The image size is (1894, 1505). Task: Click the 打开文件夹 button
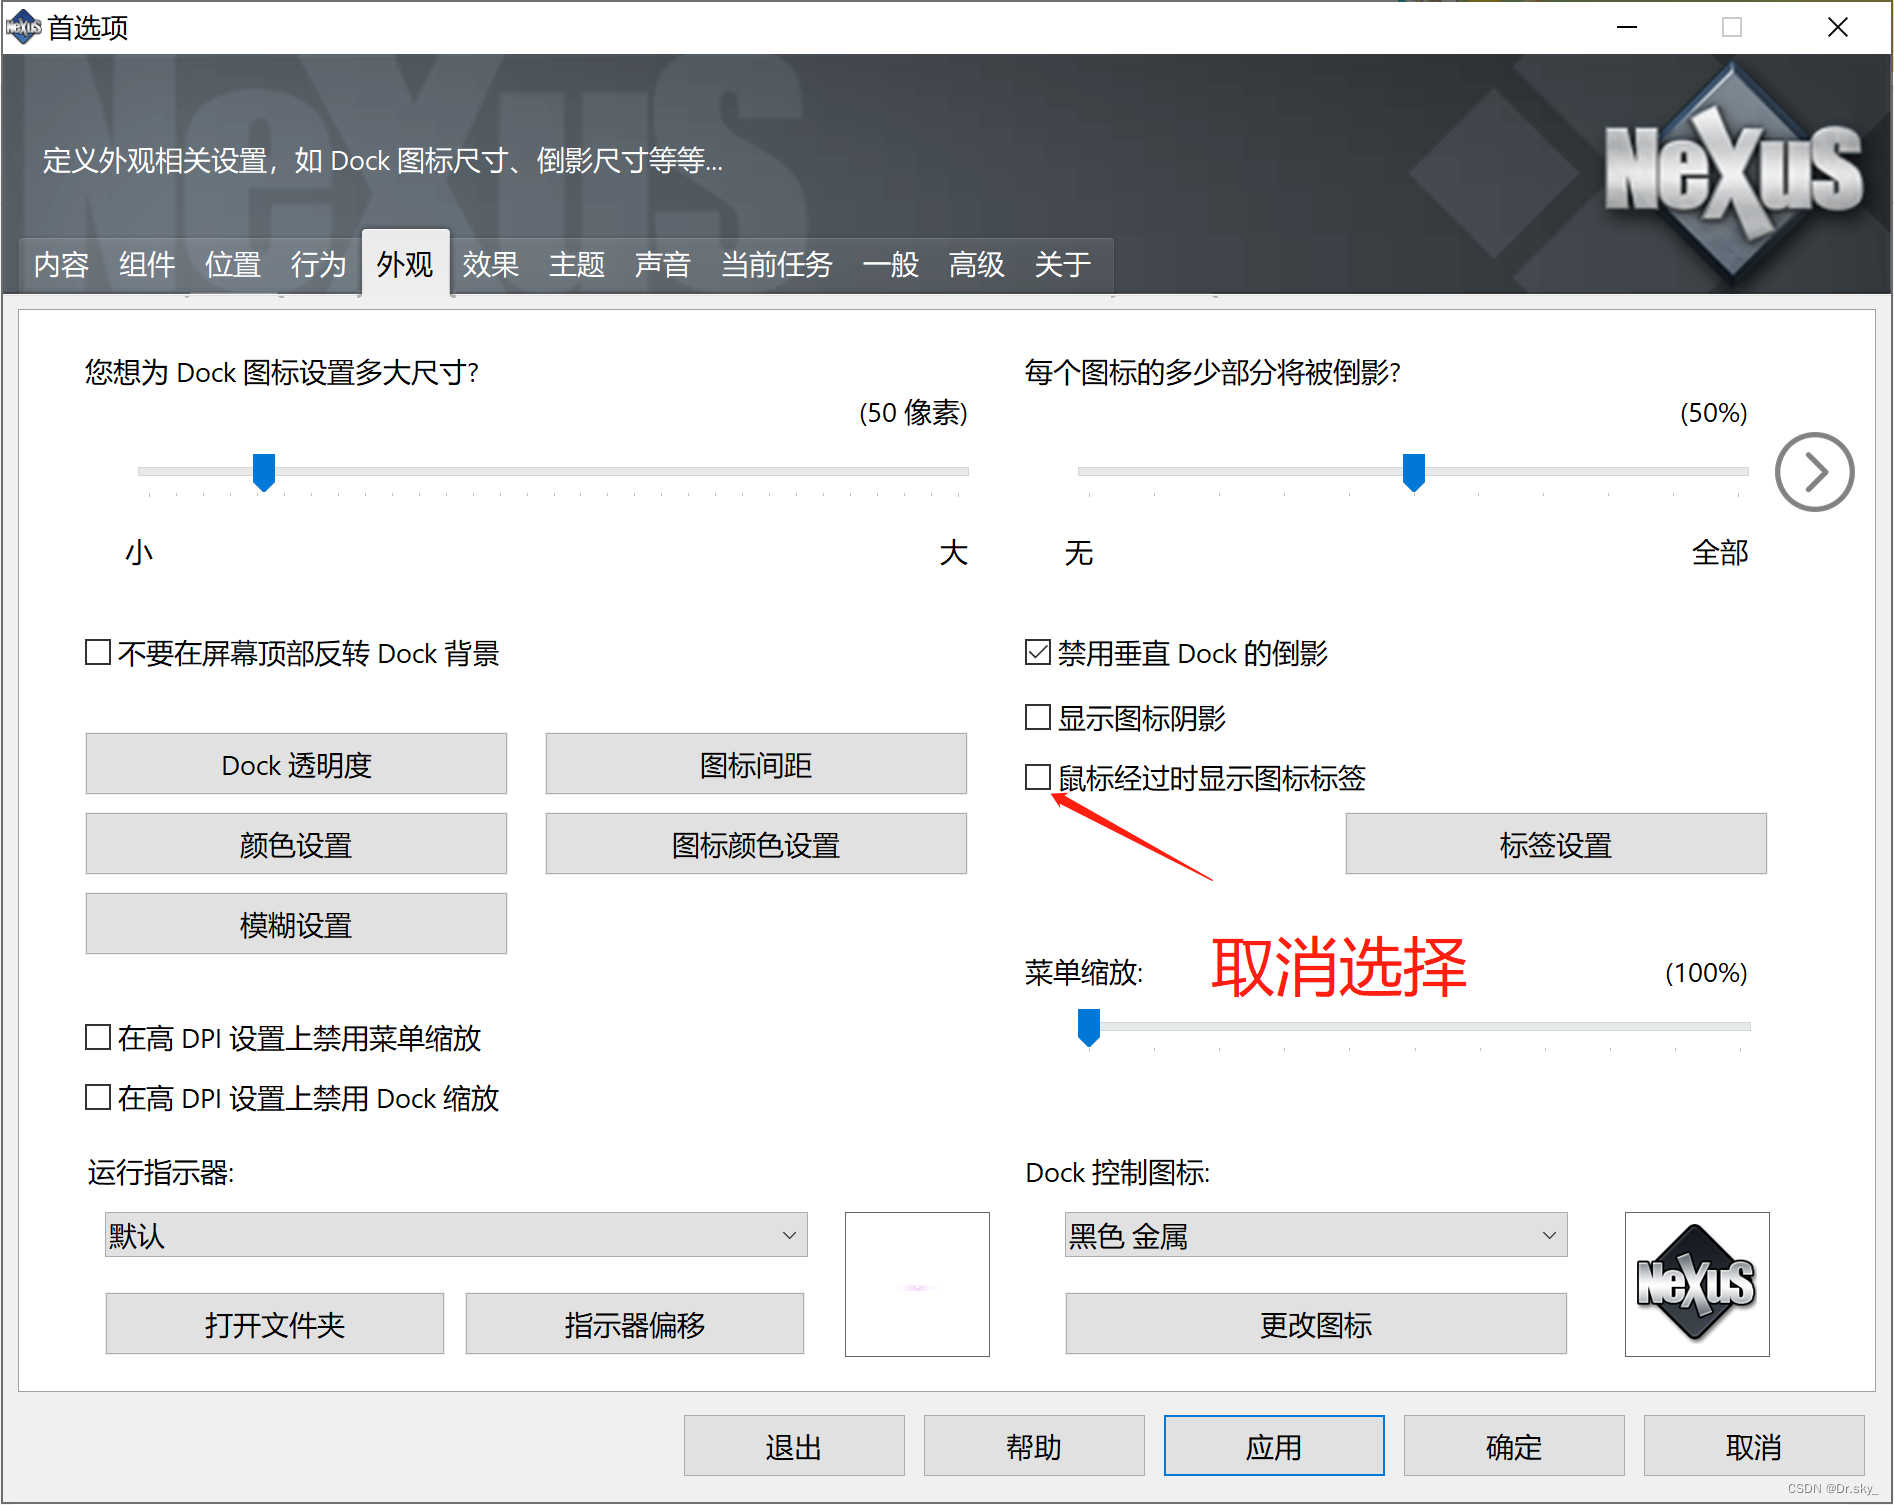point(275,1324)
